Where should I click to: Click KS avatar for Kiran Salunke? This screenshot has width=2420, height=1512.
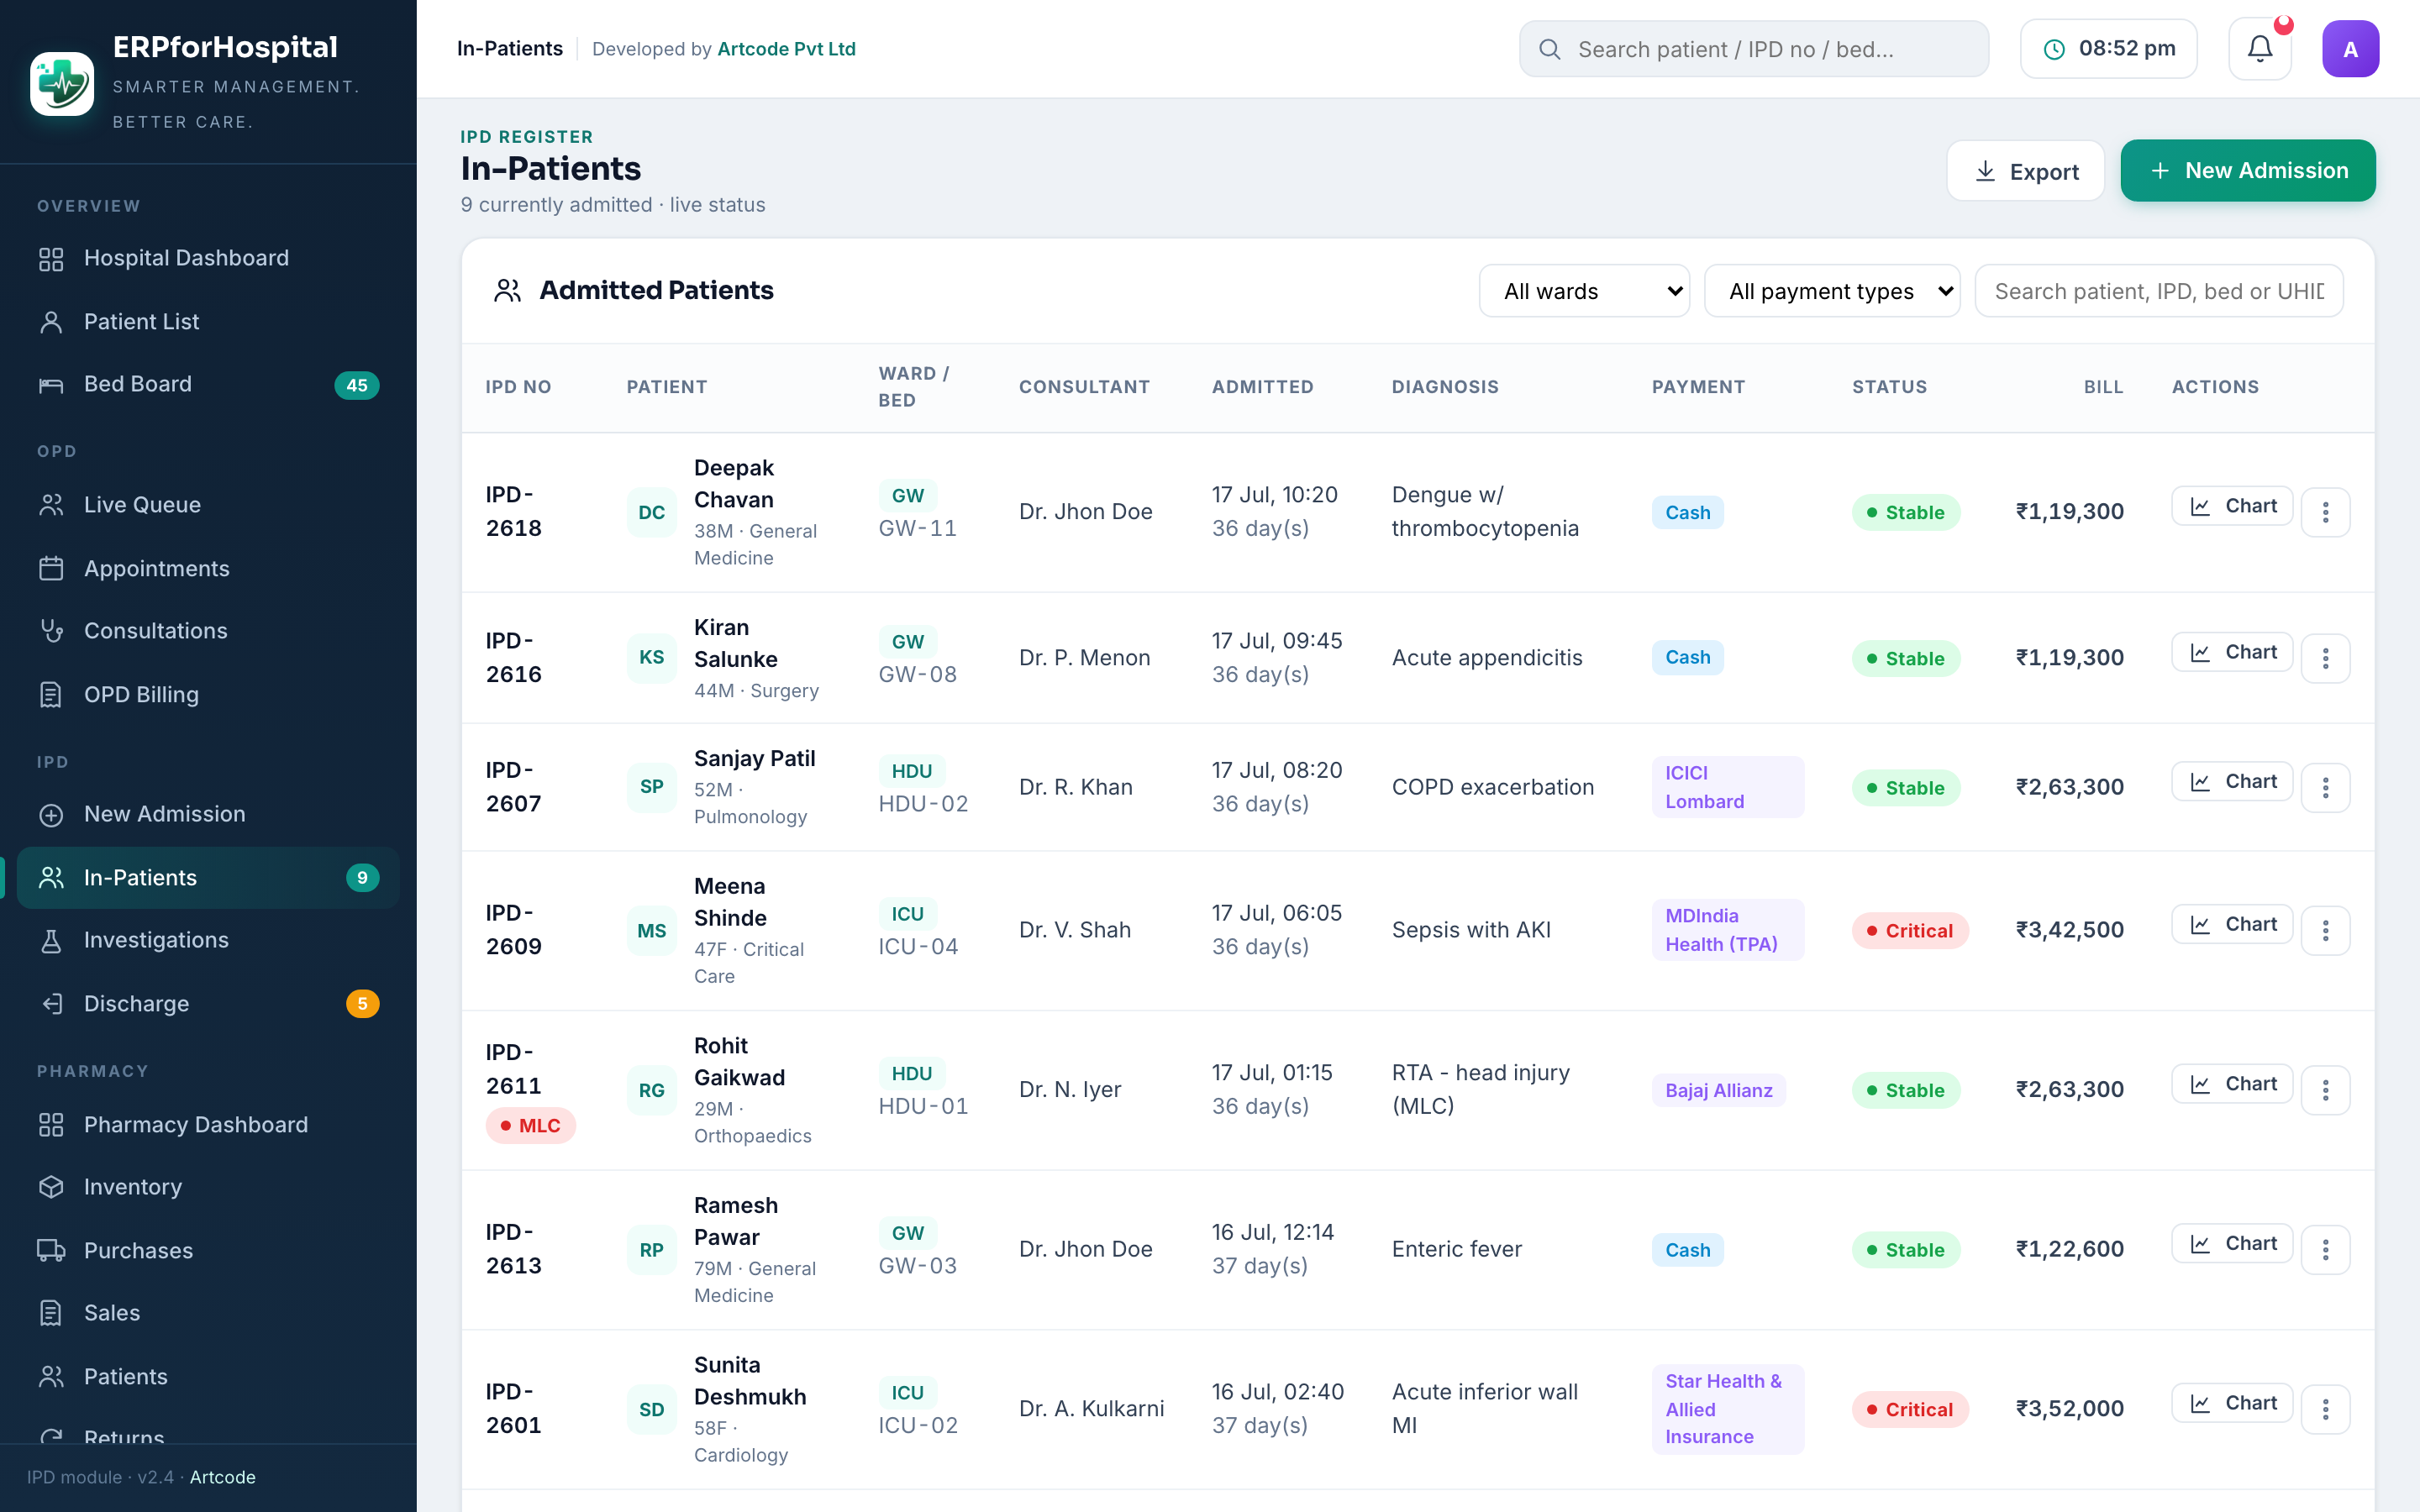pos(652,658)
